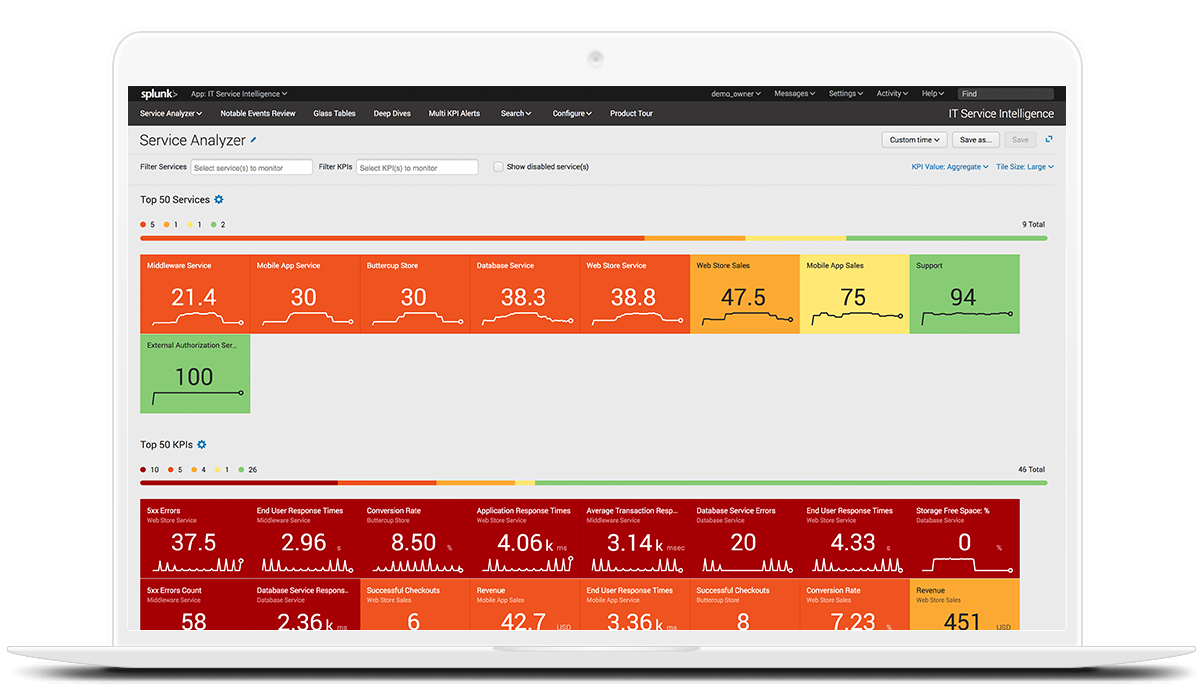Open Successful Checkouts tile for Buttercup Store

[x=745, y=605]
